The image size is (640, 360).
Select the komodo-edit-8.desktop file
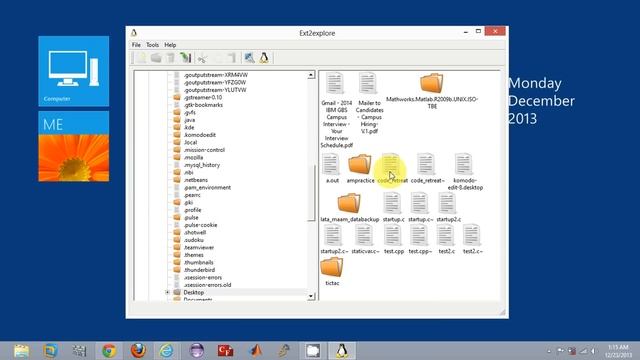pyautogui.click(x=464, y=172)
